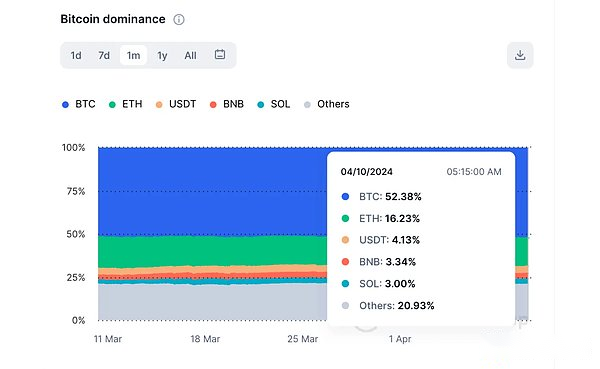The image size is (600, 369).
Task: Click the orange USDT legend dot
Action: (159, 104)
